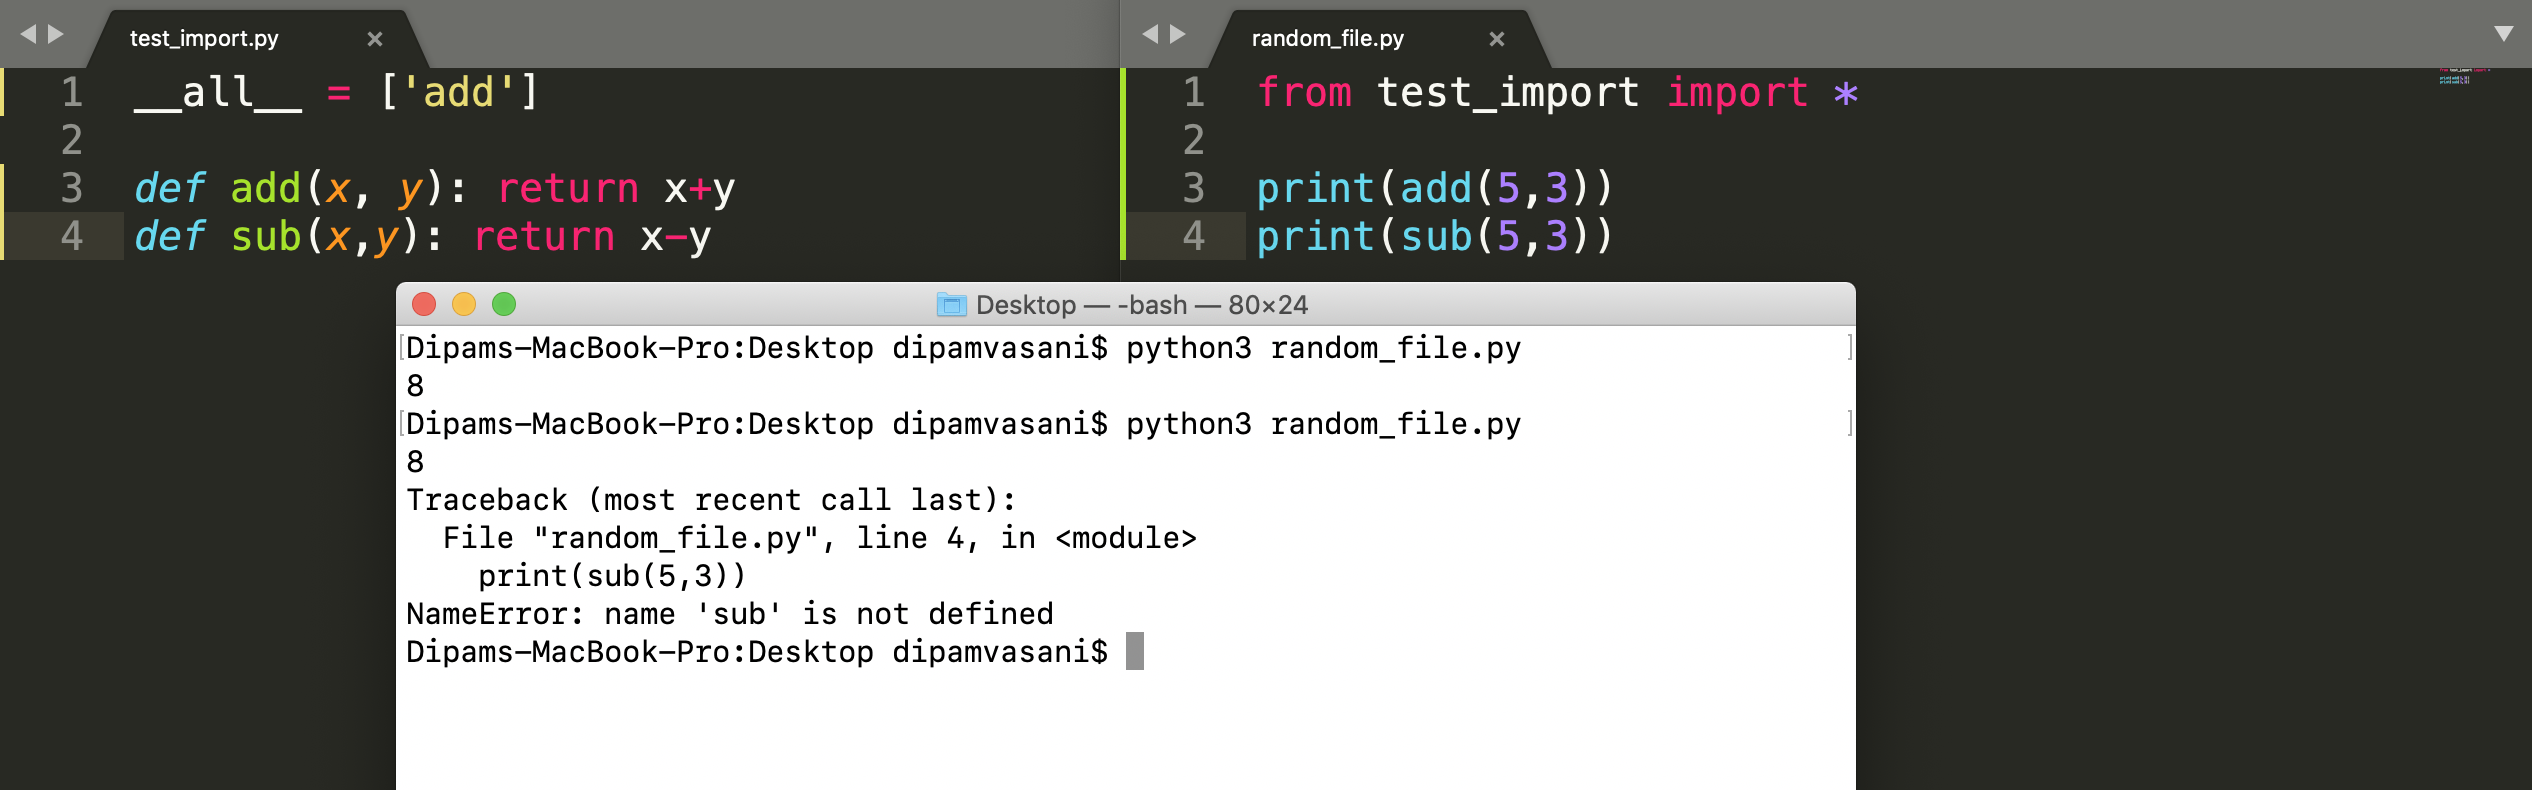Click the first '8' output in Terminal

(x=415, y=386)
